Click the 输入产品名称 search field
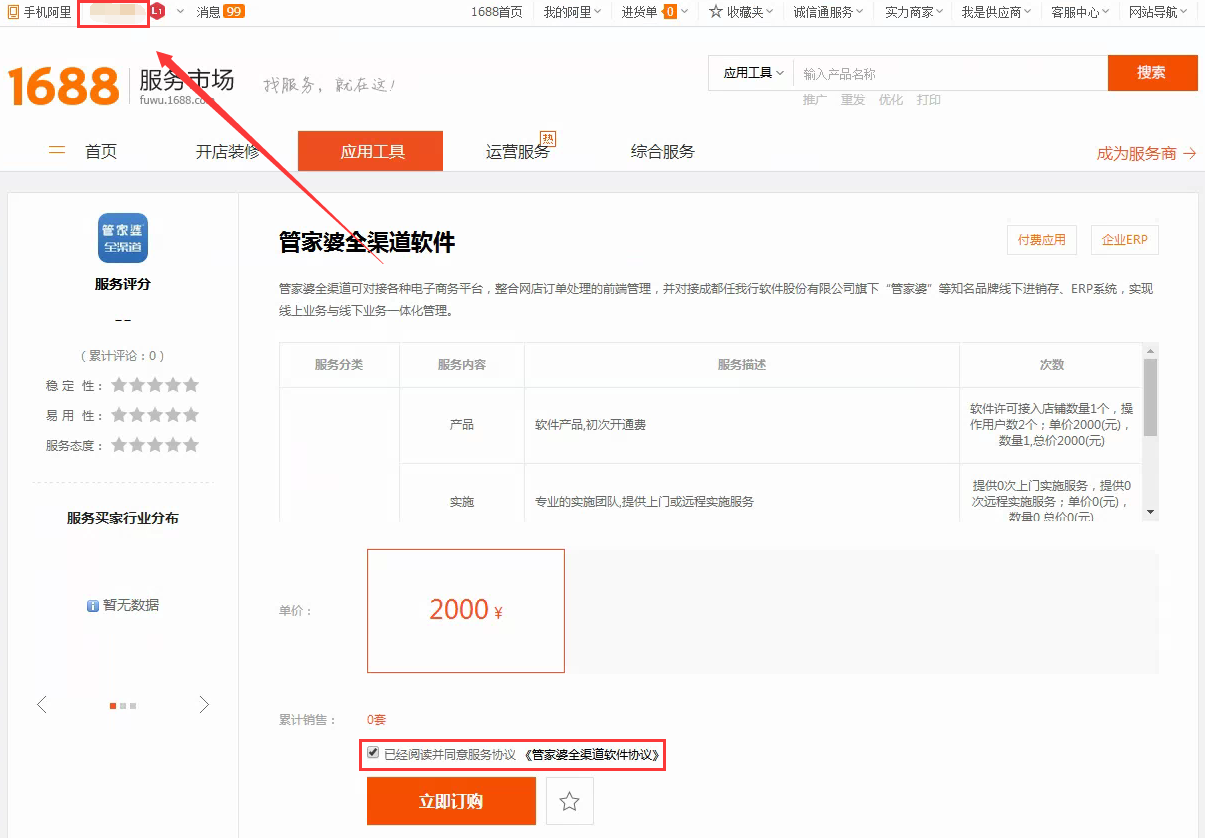Viewport: 1205px width, 838px height. [x=950, y=73]
